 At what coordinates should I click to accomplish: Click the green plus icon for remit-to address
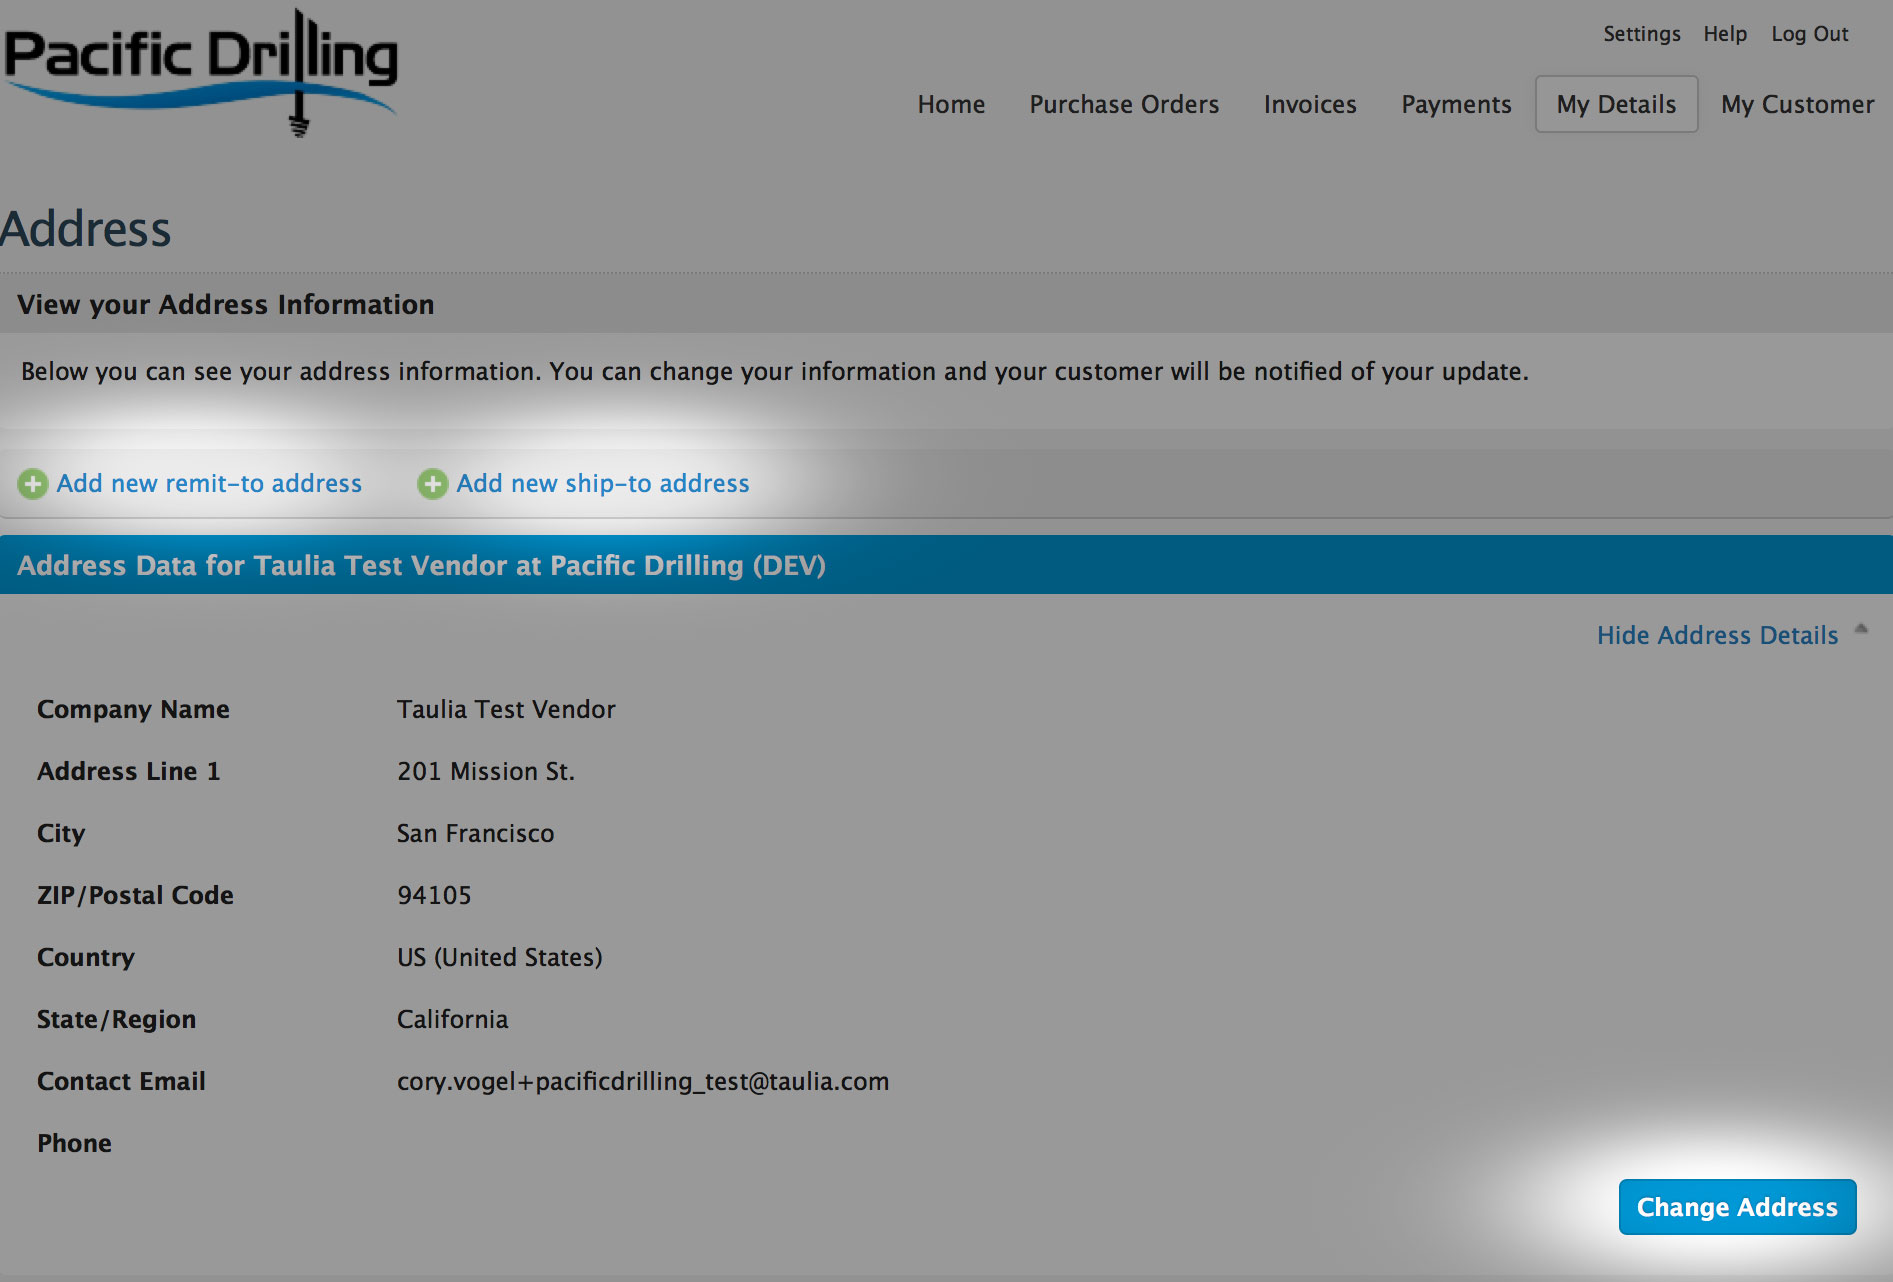point(33,484)
